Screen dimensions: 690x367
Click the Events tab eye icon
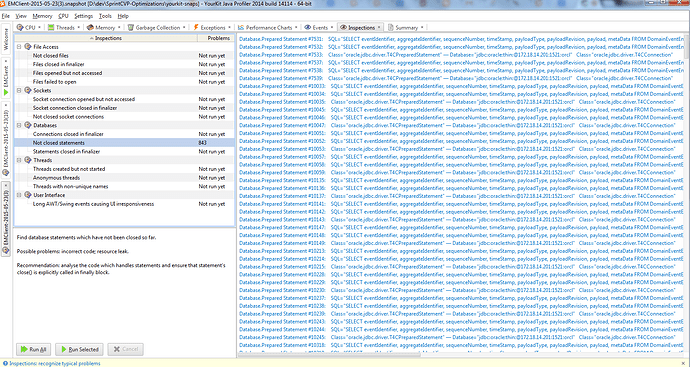[x=308, y=27]
